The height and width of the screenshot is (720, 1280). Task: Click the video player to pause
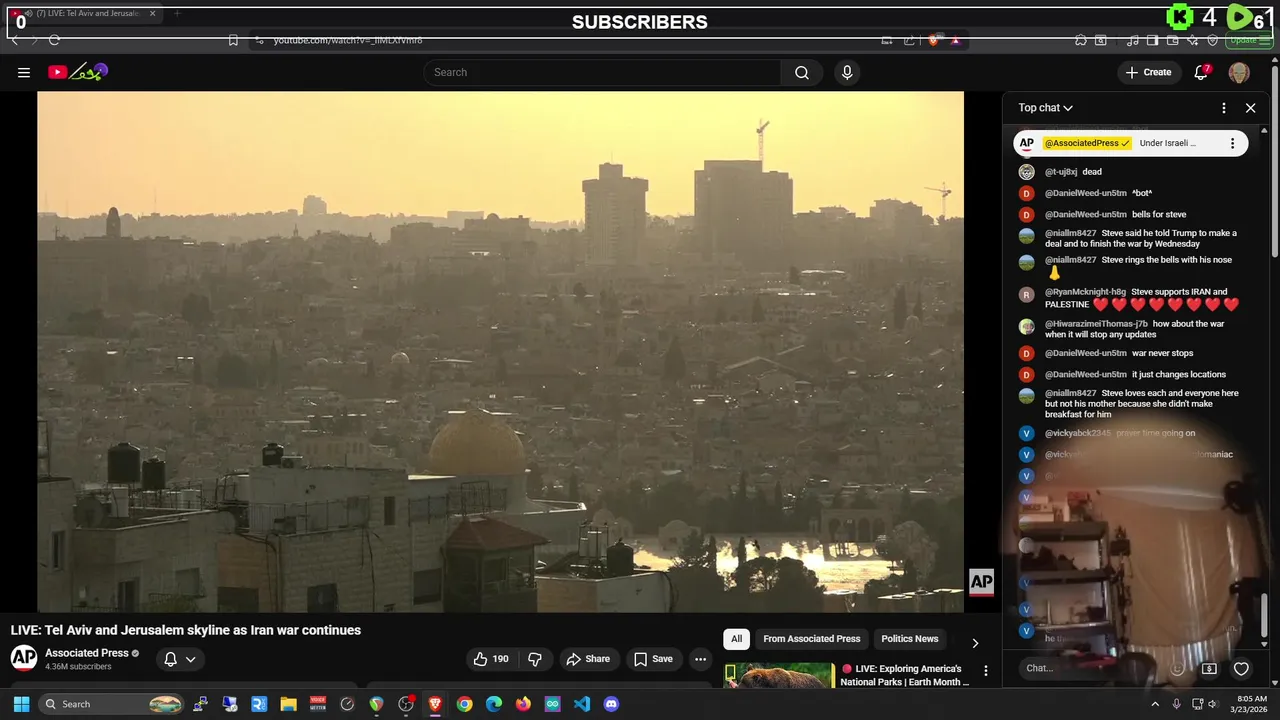point(500,351)
